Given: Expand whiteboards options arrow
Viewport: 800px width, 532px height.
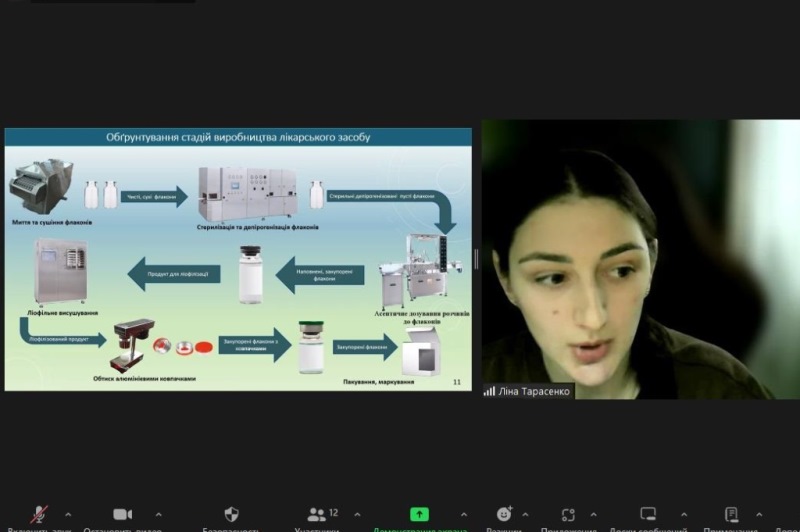Looking at the screenshot, I should coord(684,515).
